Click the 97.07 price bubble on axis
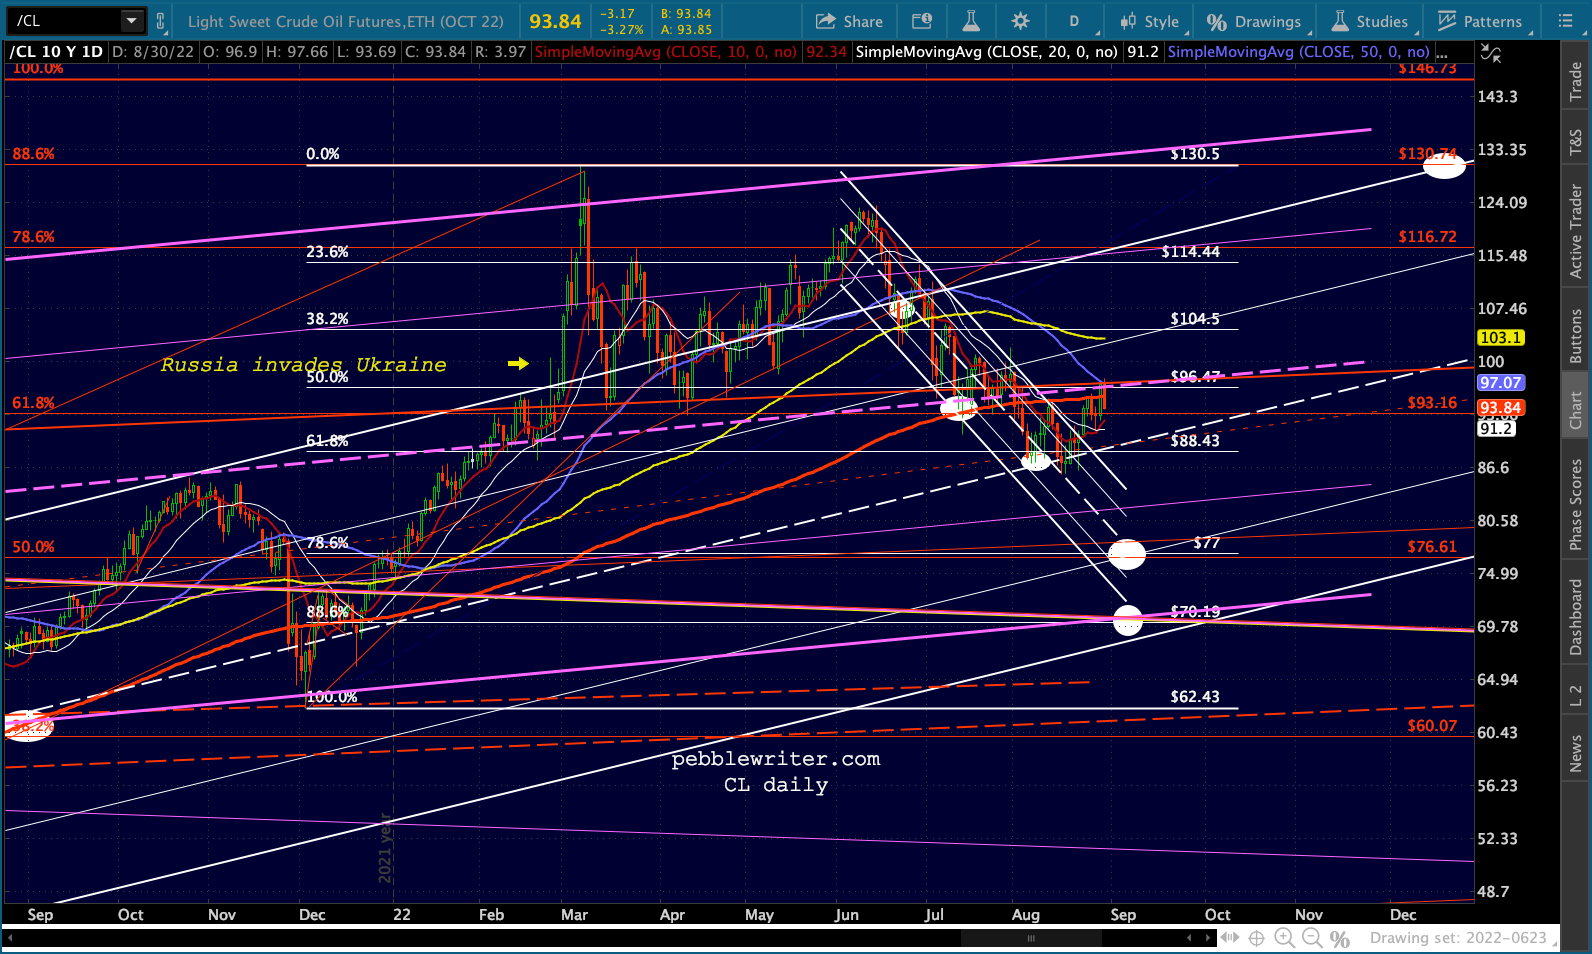The image size is (1592, 954). tap(1500, 383)
